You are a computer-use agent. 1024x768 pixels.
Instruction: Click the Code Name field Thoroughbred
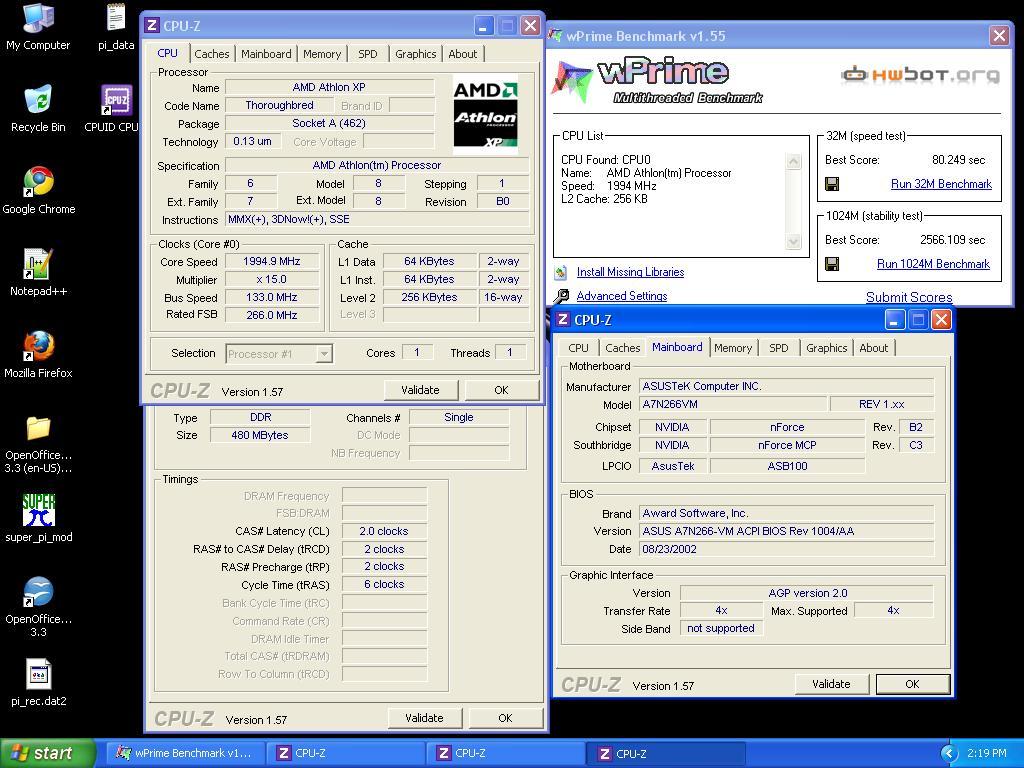280,105
